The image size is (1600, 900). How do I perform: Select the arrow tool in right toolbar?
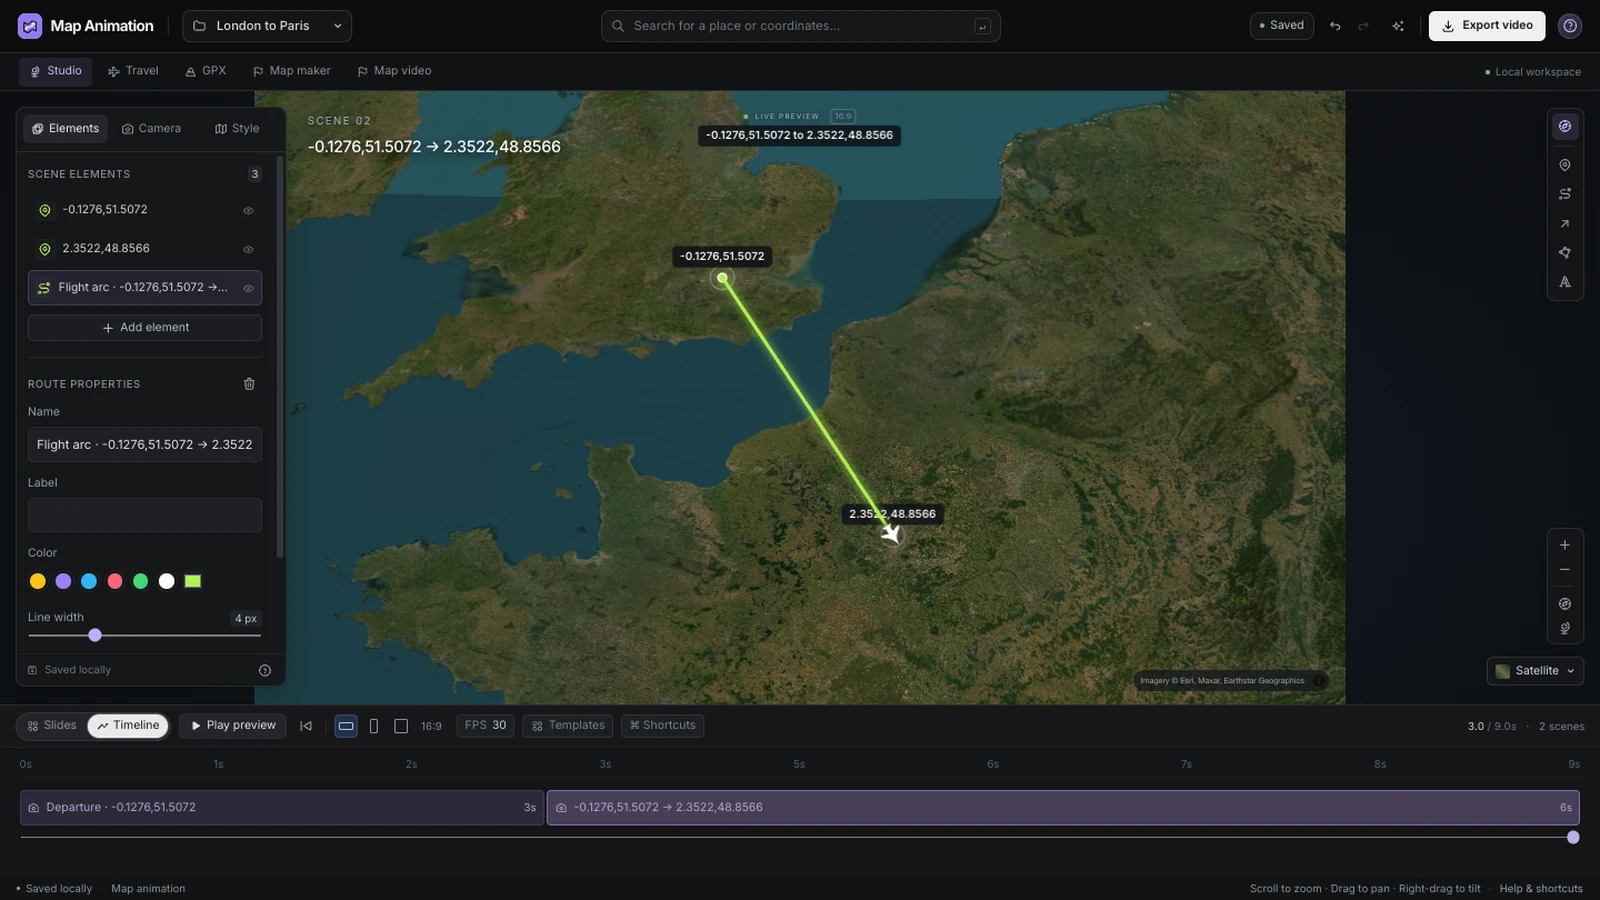(1565, 223)
